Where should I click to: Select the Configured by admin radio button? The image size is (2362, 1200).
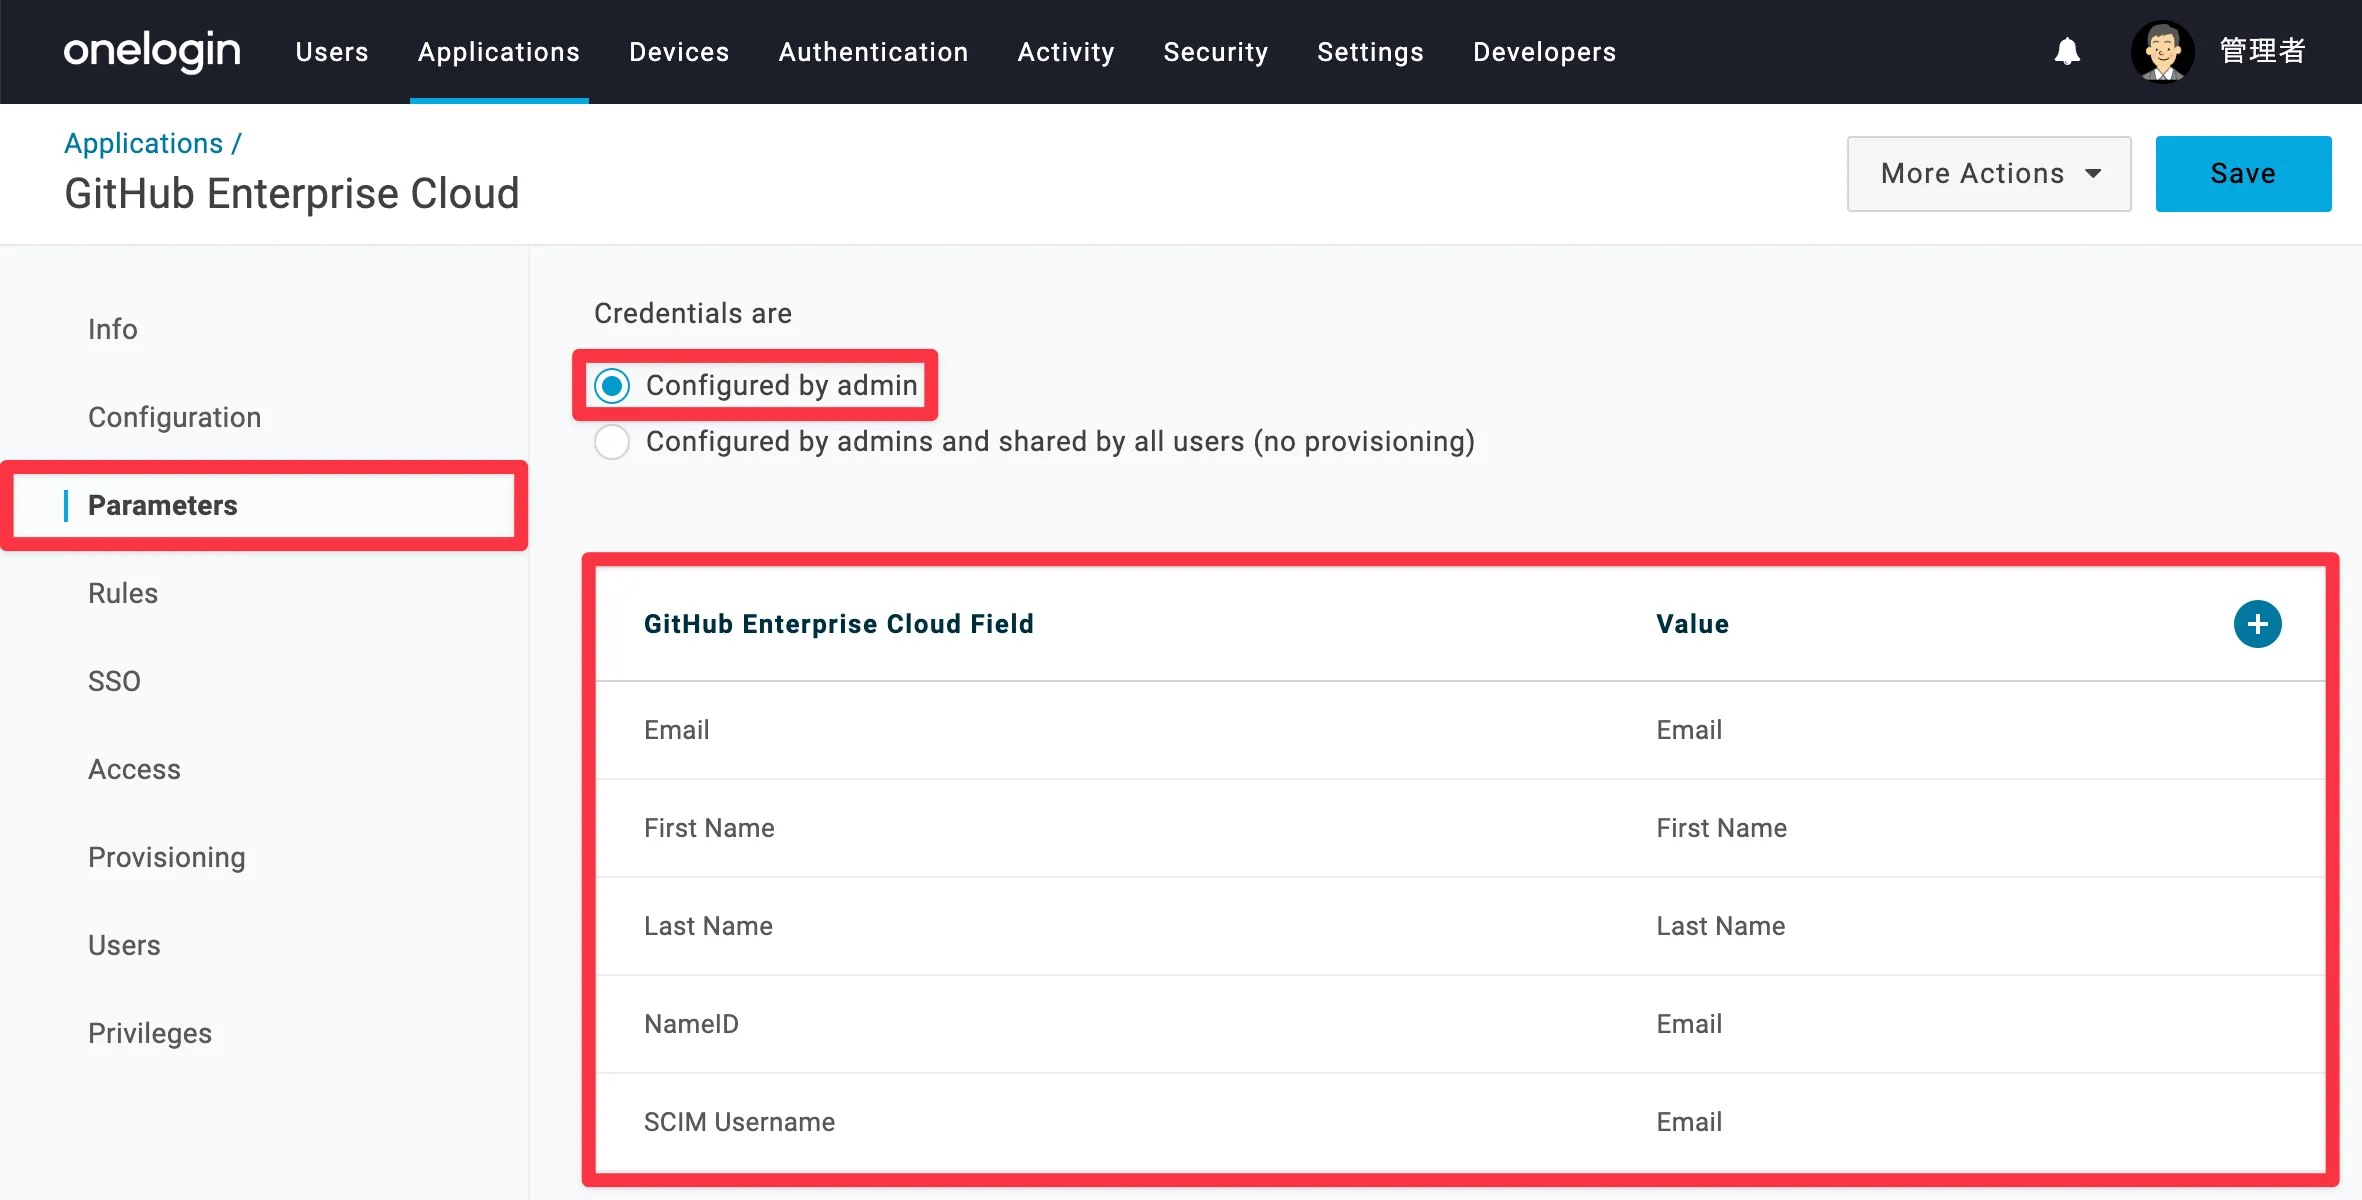(x=612, y=386)
